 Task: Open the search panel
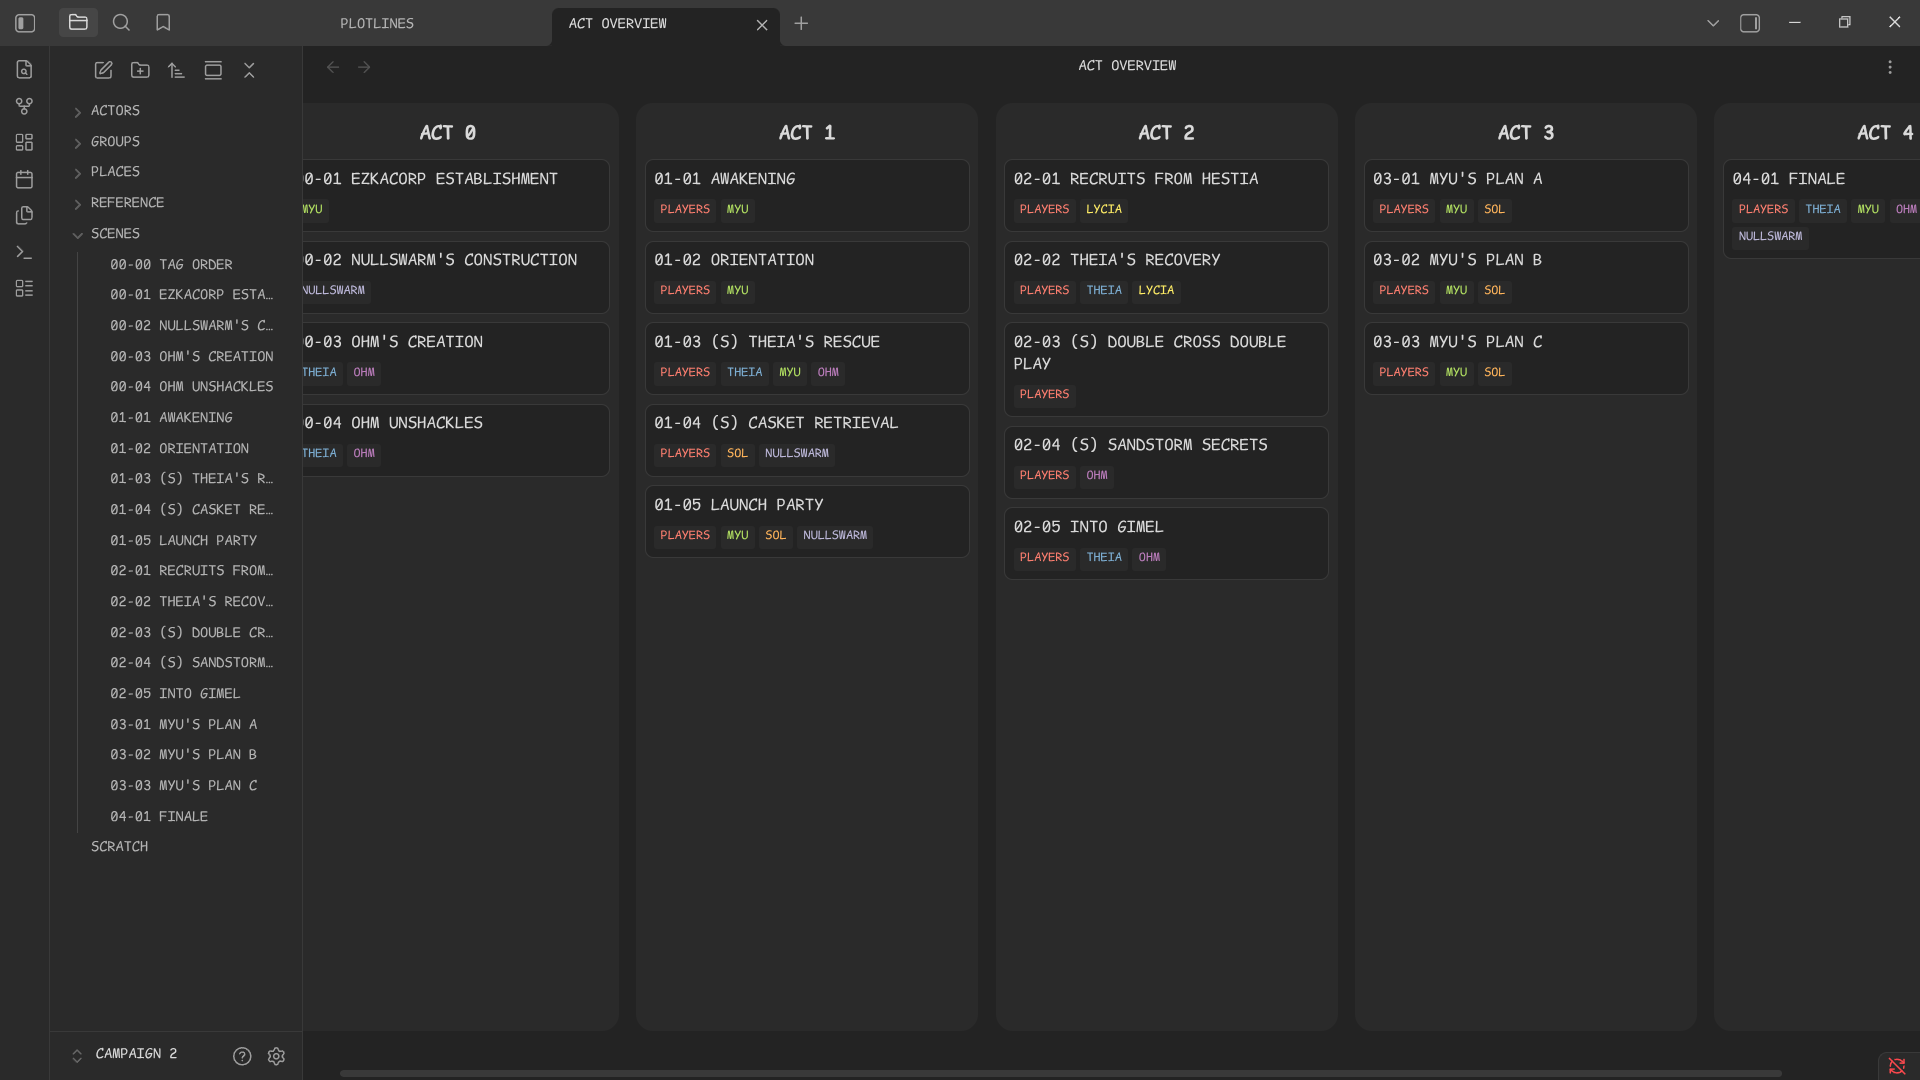coord(121,23)
